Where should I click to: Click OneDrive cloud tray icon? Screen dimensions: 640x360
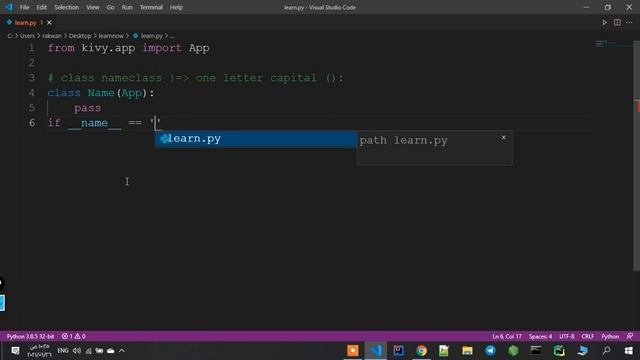pyautogui.click(x=111, y=351)
